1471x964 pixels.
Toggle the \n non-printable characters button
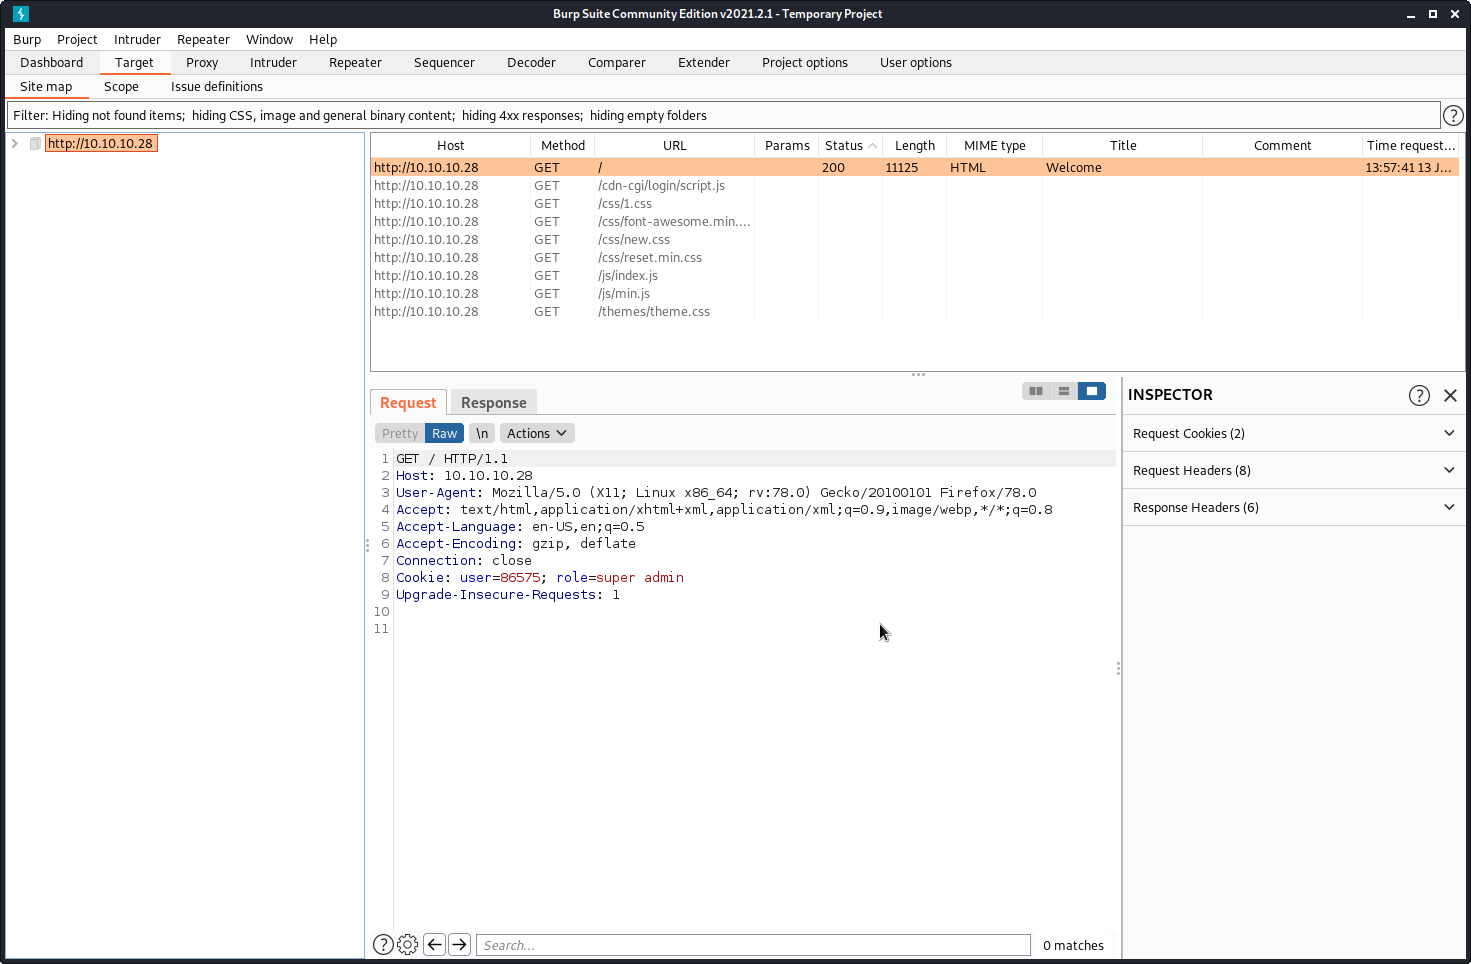482,433
